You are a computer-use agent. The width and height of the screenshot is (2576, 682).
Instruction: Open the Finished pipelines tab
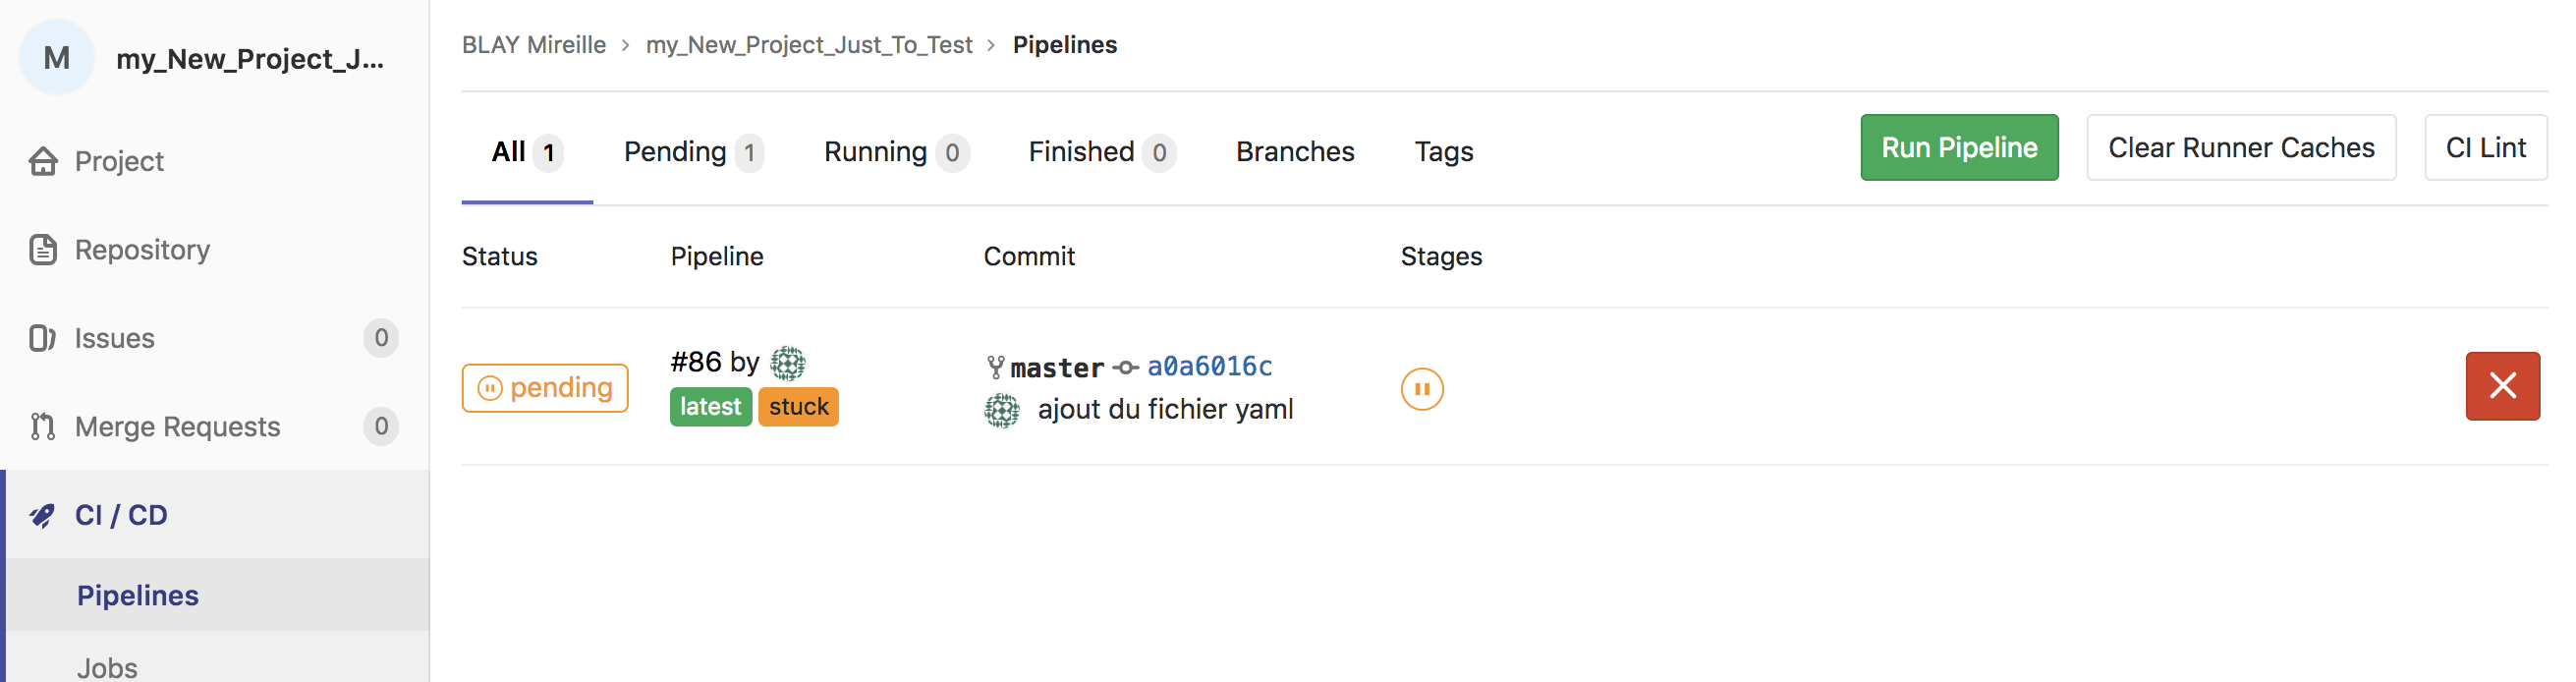click(1100, 152)
